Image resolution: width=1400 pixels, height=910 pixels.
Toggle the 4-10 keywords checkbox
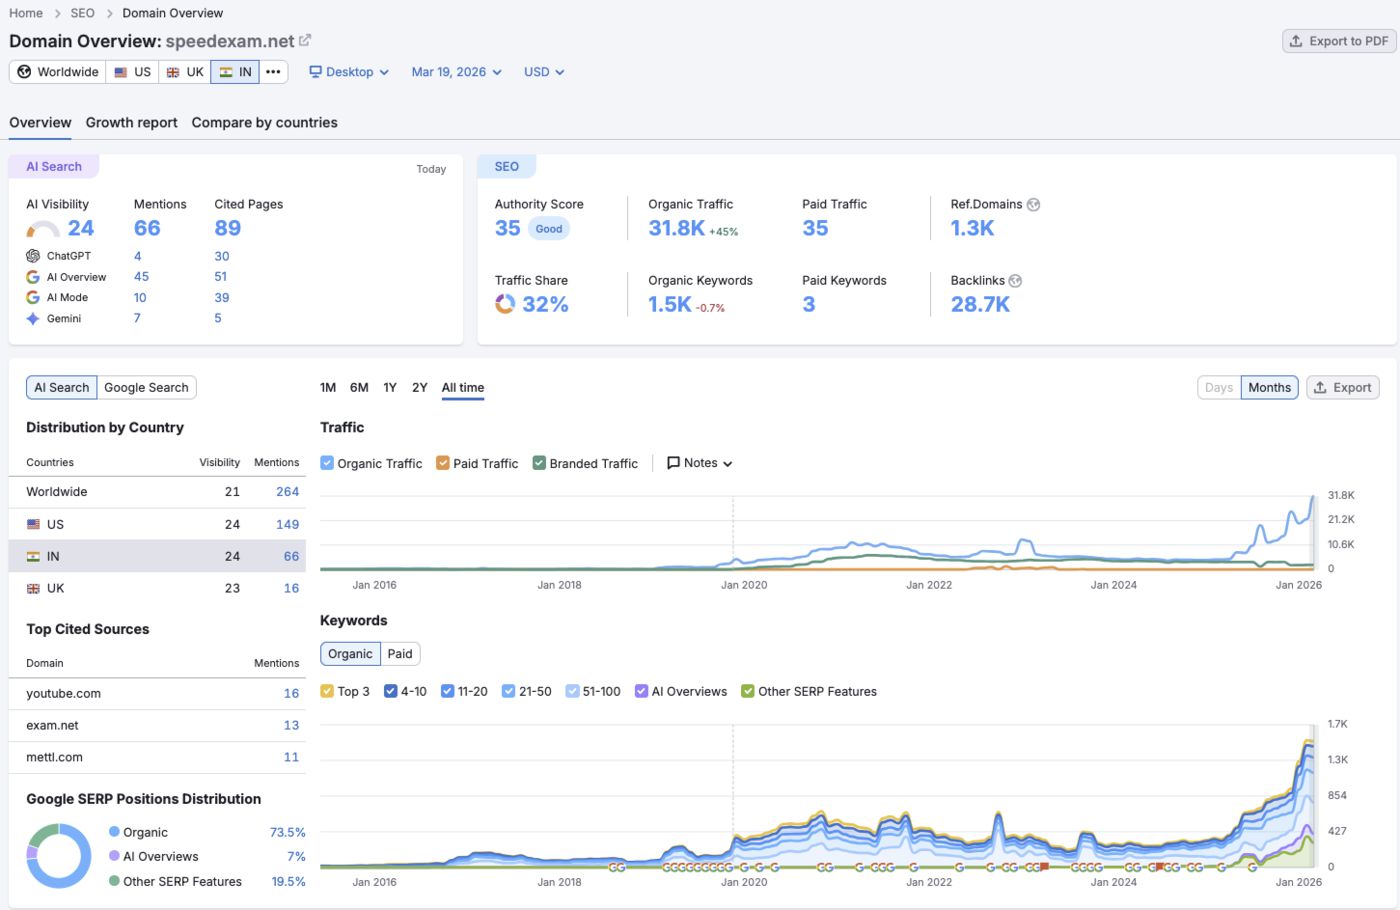tap(391, 691)
